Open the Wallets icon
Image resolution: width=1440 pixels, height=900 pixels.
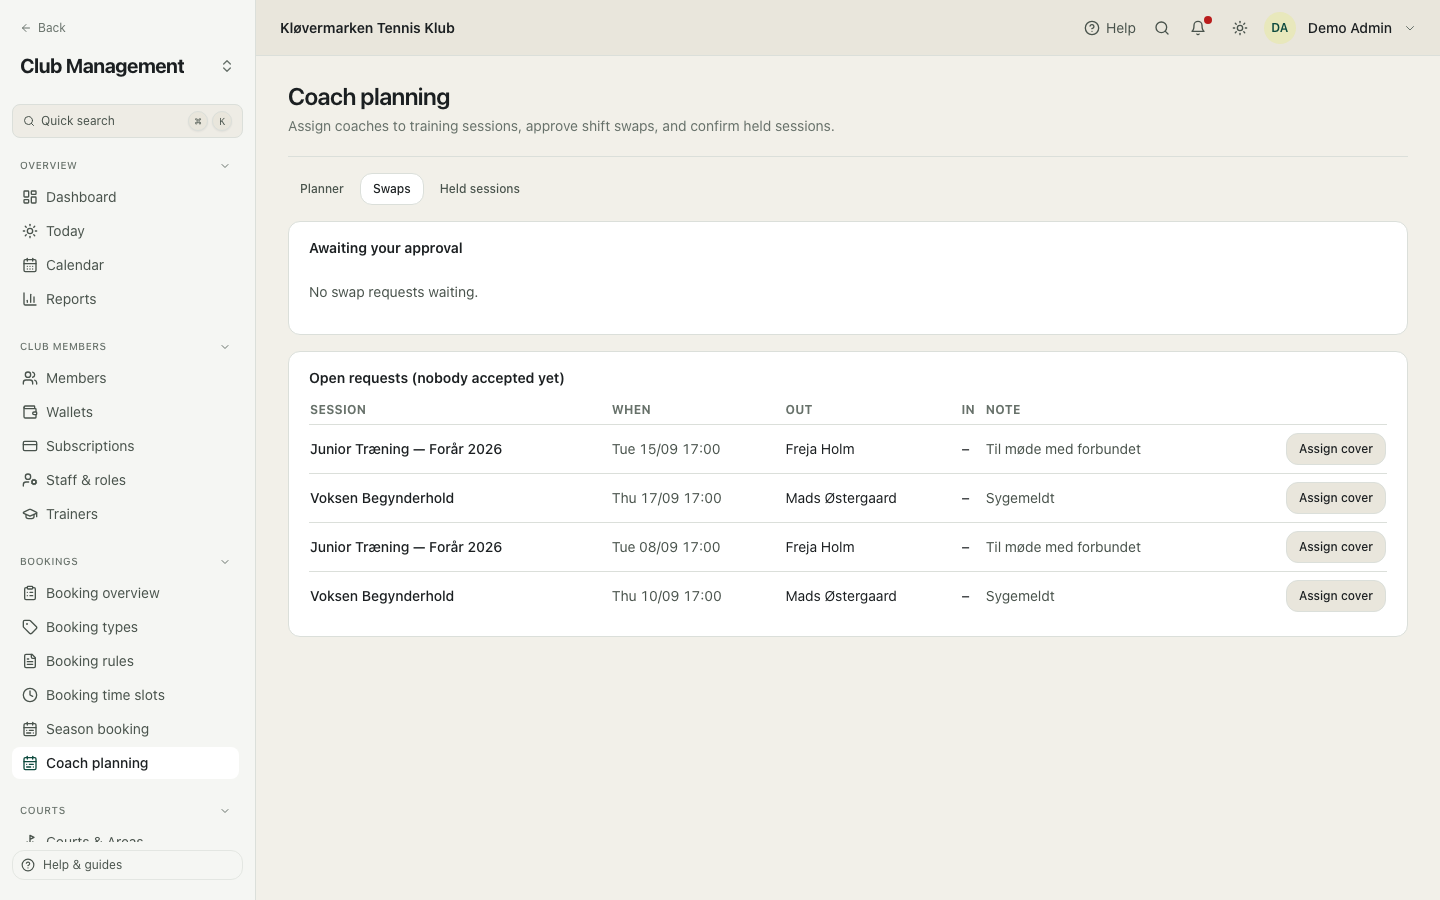[x=30, y=412]
